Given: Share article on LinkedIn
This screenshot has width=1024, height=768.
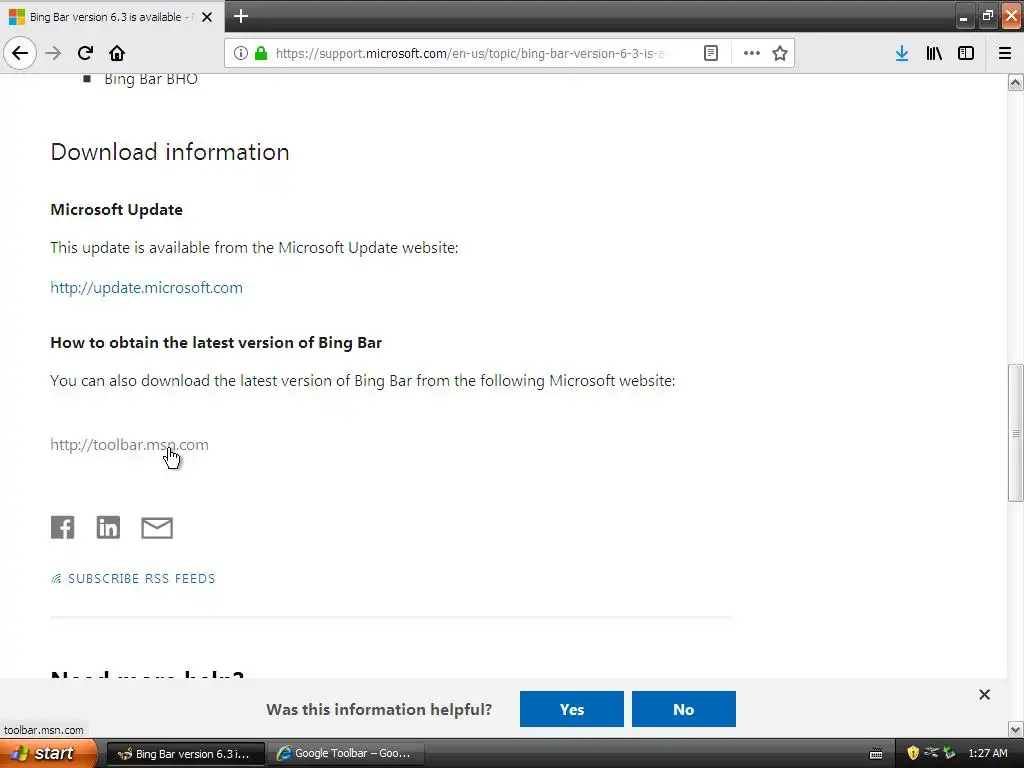Looking at the screenshot, I should tap(108, 527).
